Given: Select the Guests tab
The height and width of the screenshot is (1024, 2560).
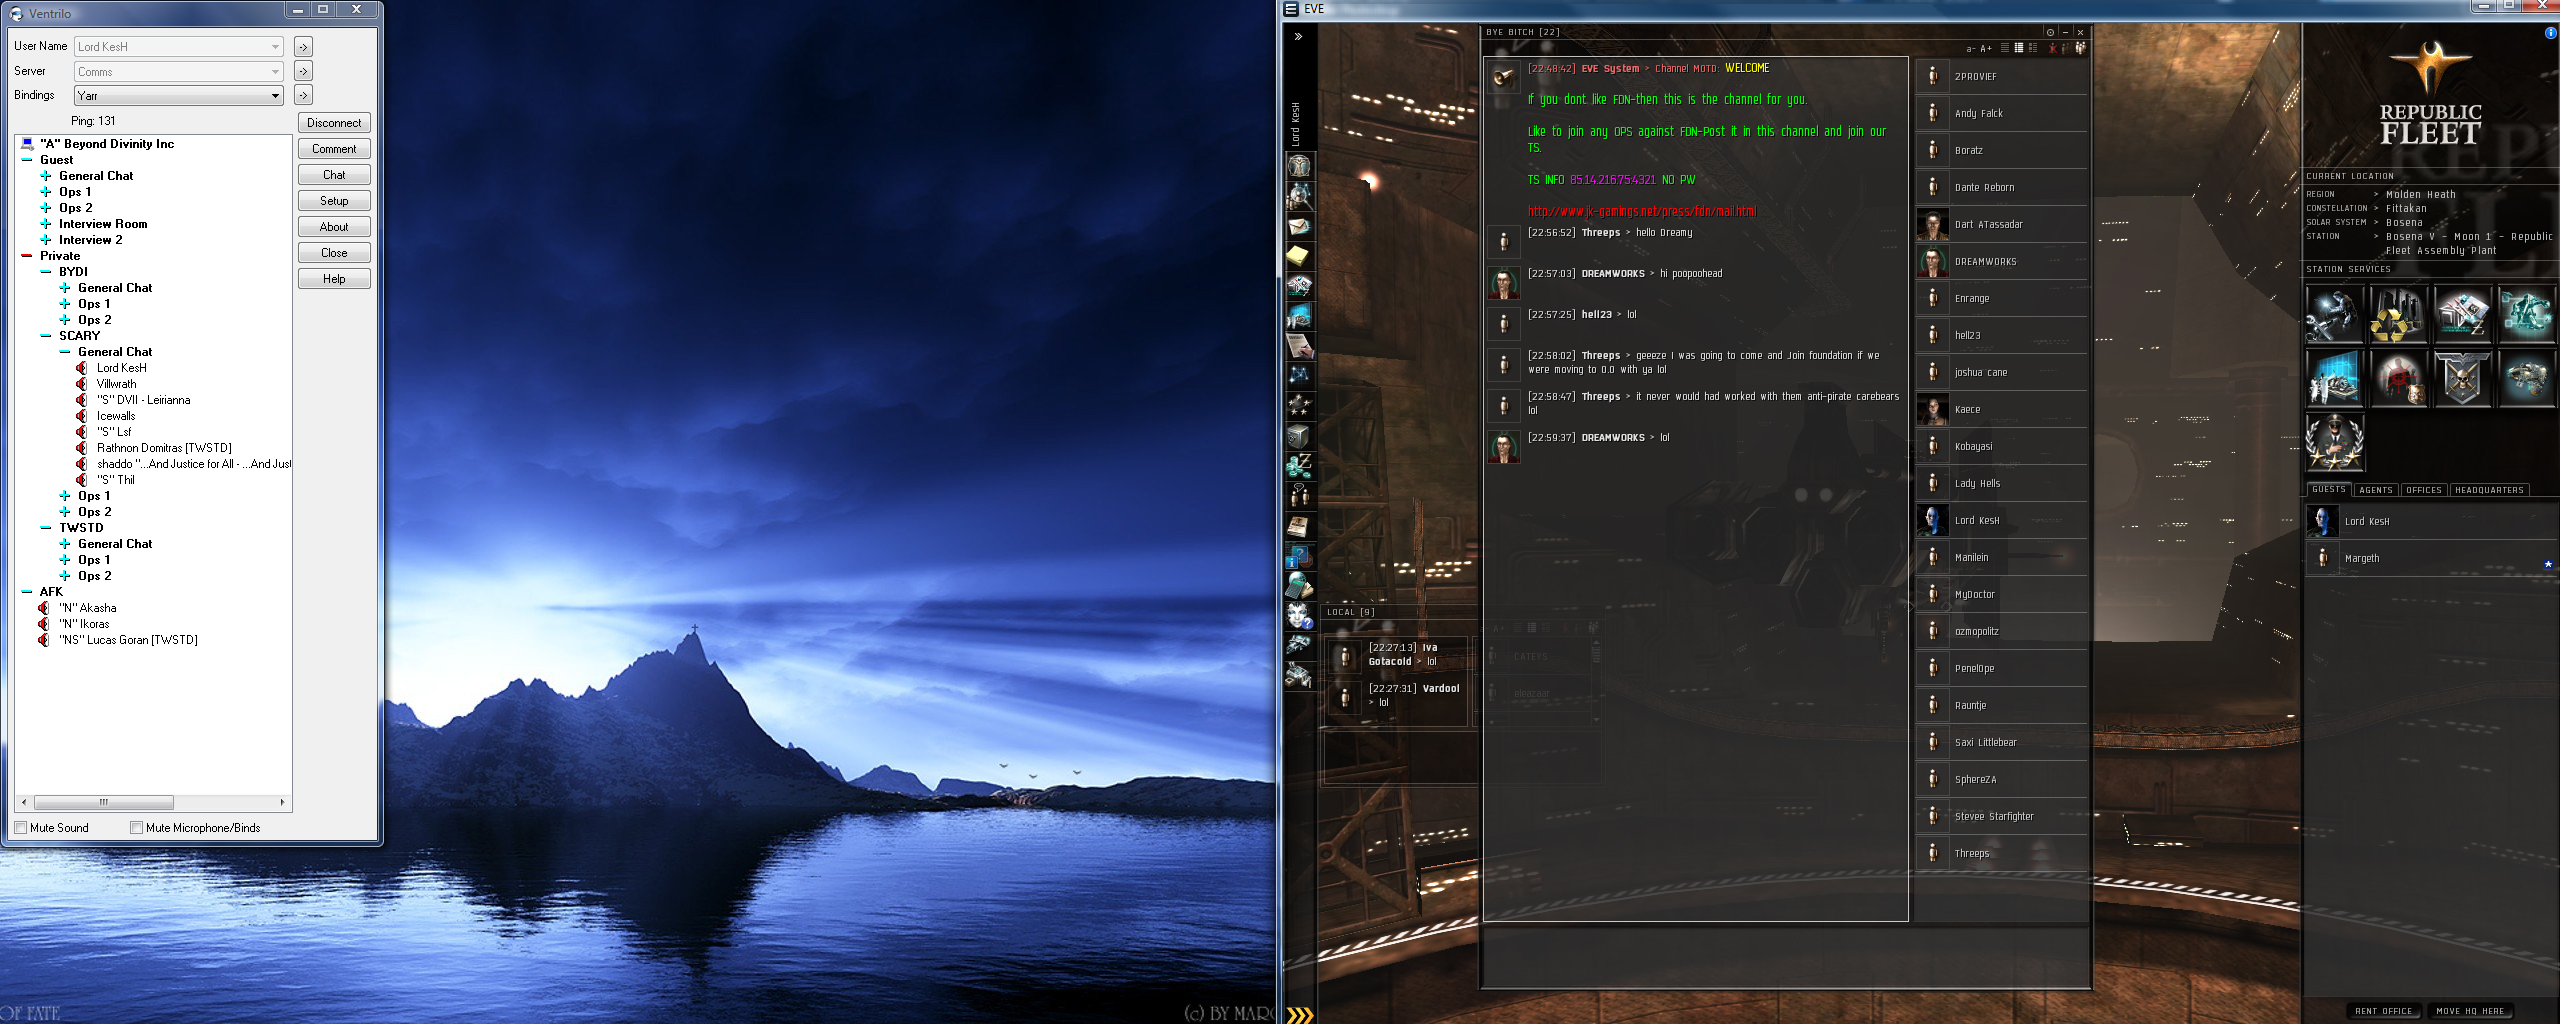Looking at the screenshot, I should pos(2329,490).
